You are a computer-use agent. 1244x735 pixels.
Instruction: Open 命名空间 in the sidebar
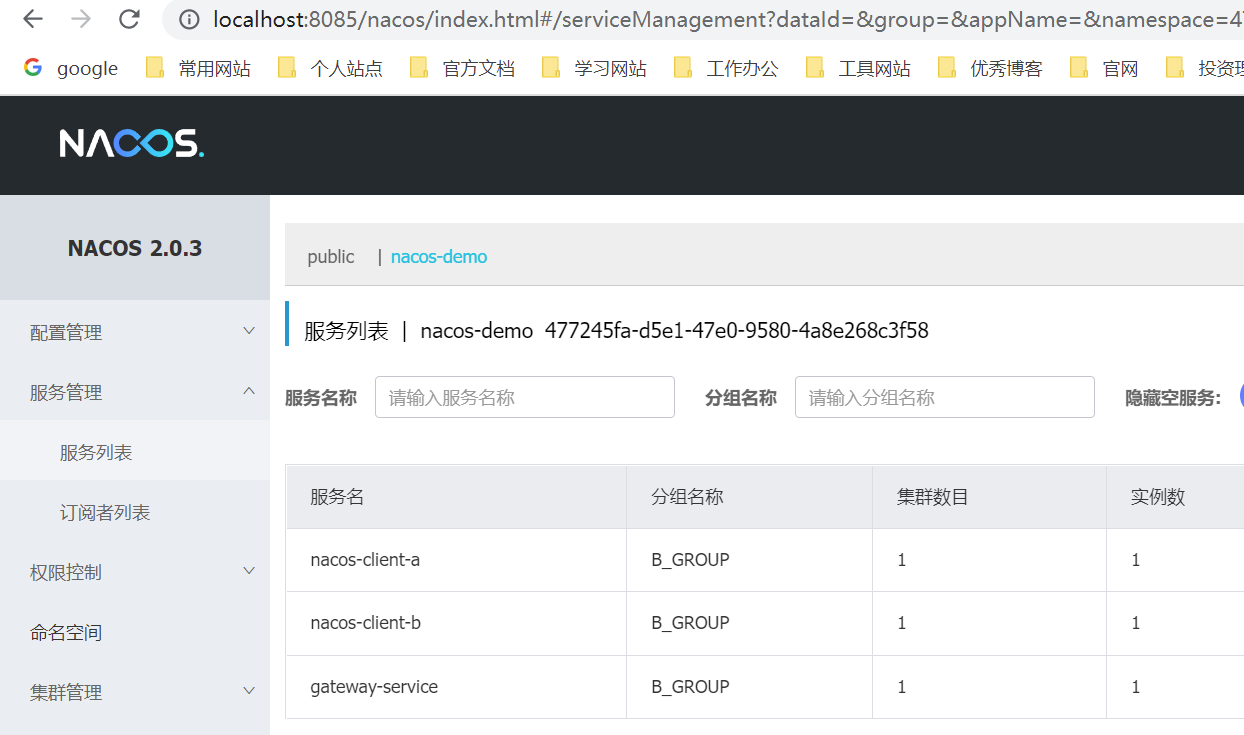coord(135,632)
